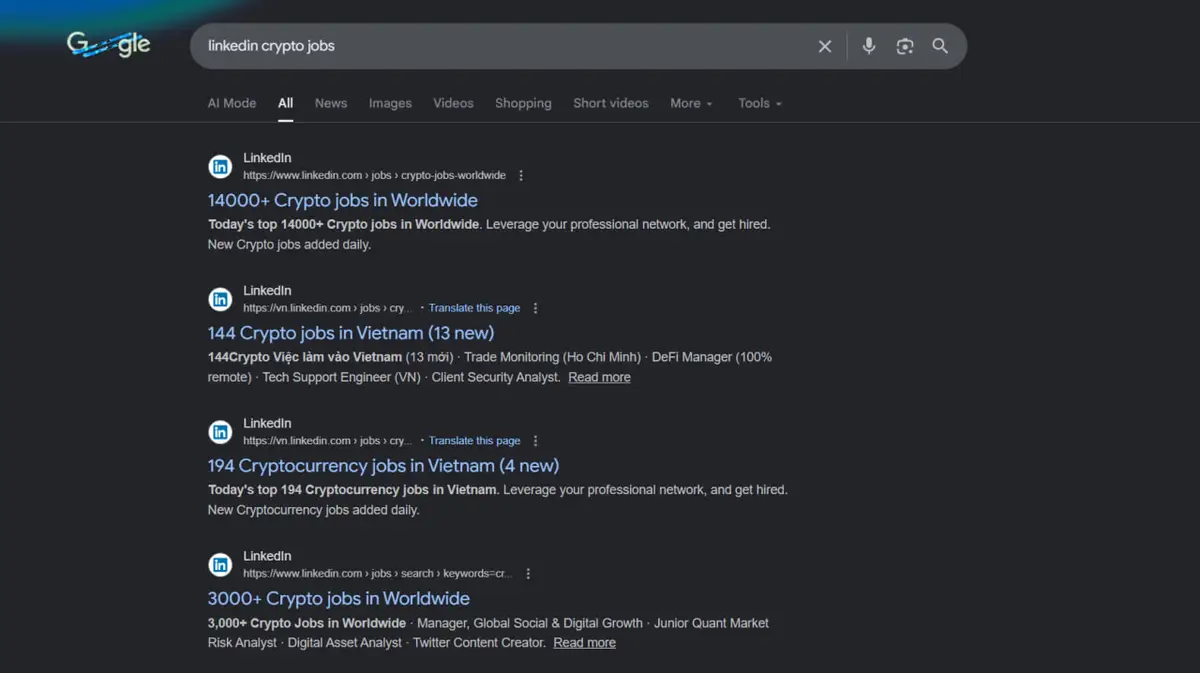Viewport: 1200px width, 673px height.
Task: Expand the More dropdown
Action: point(691,103)
